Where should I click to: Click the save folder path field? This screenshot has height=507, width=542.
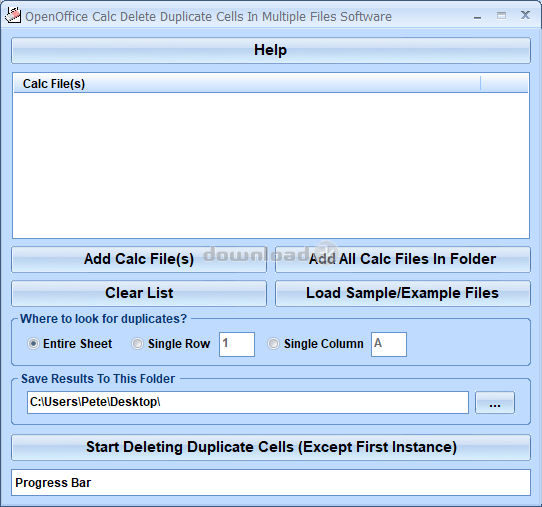tap(248, 402)
